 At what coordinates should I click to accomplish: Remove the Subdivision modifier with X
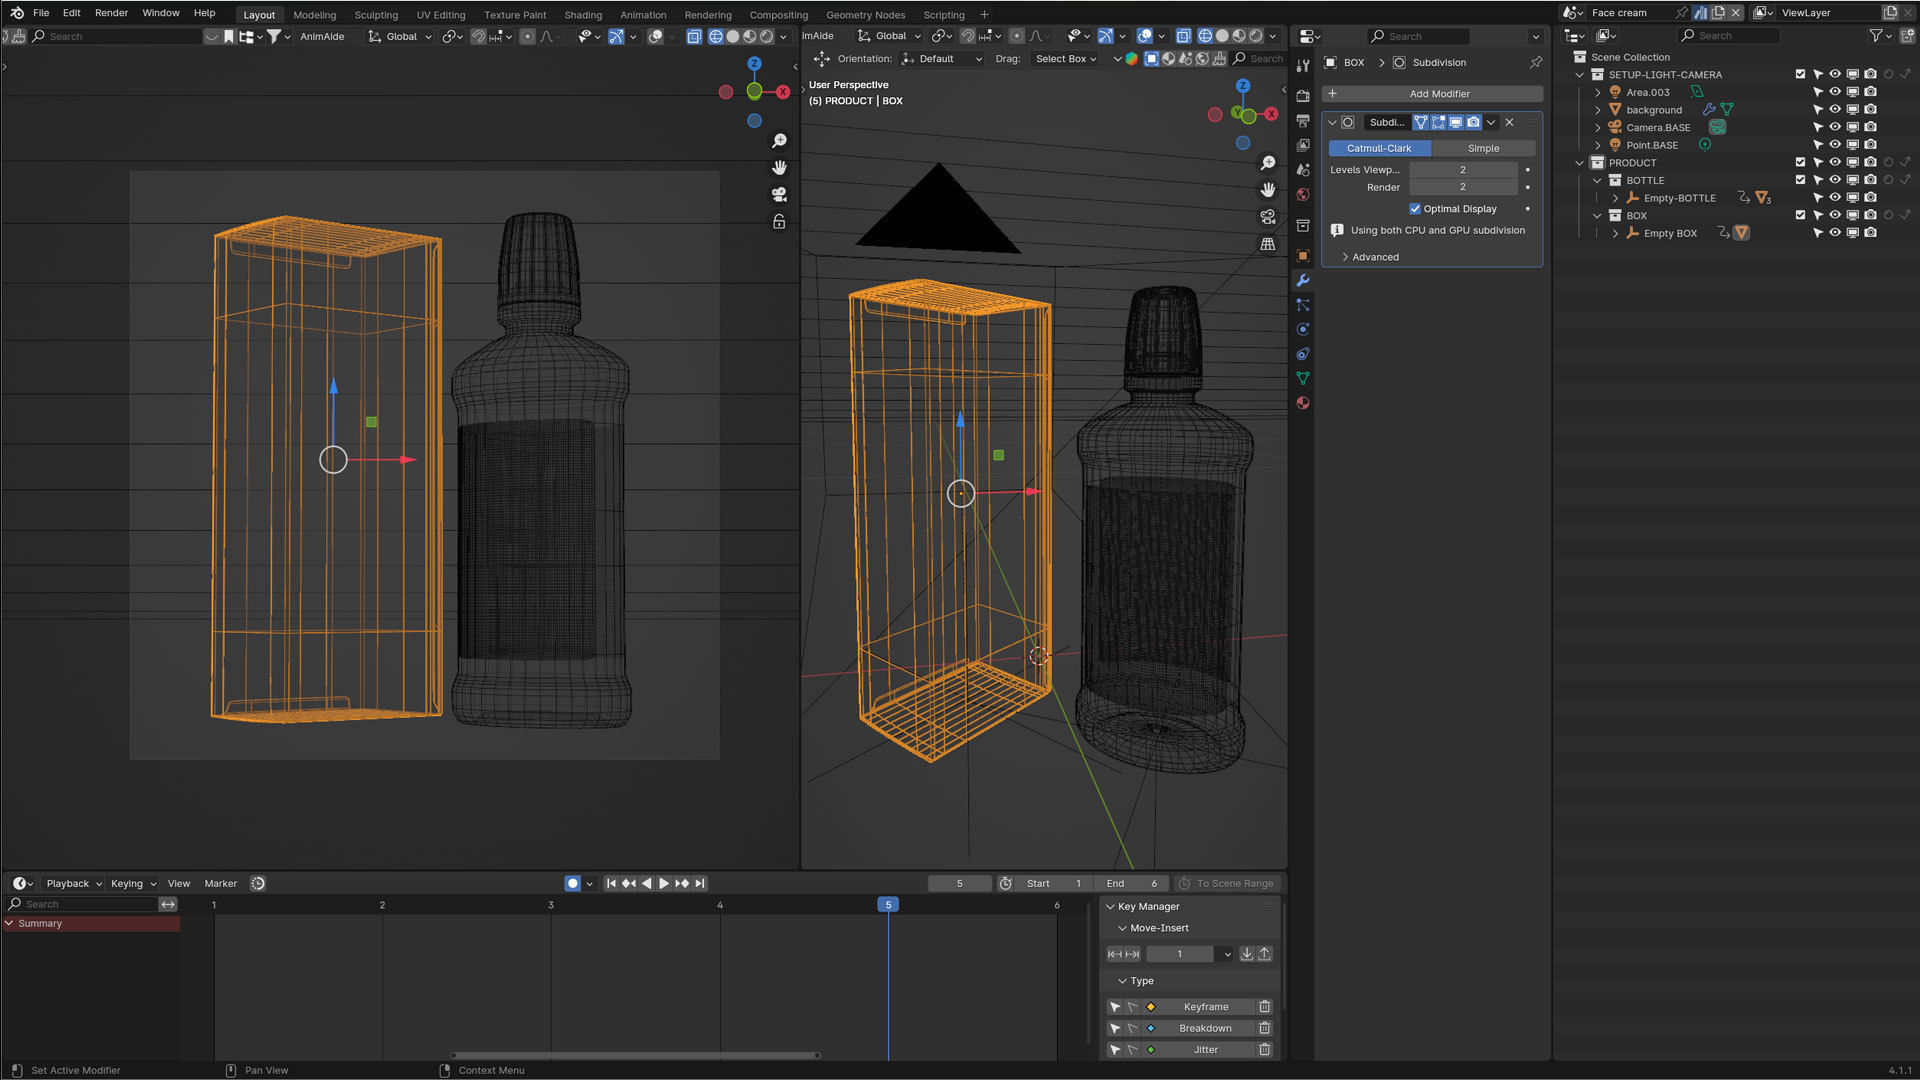click(x=1509, y=122)
